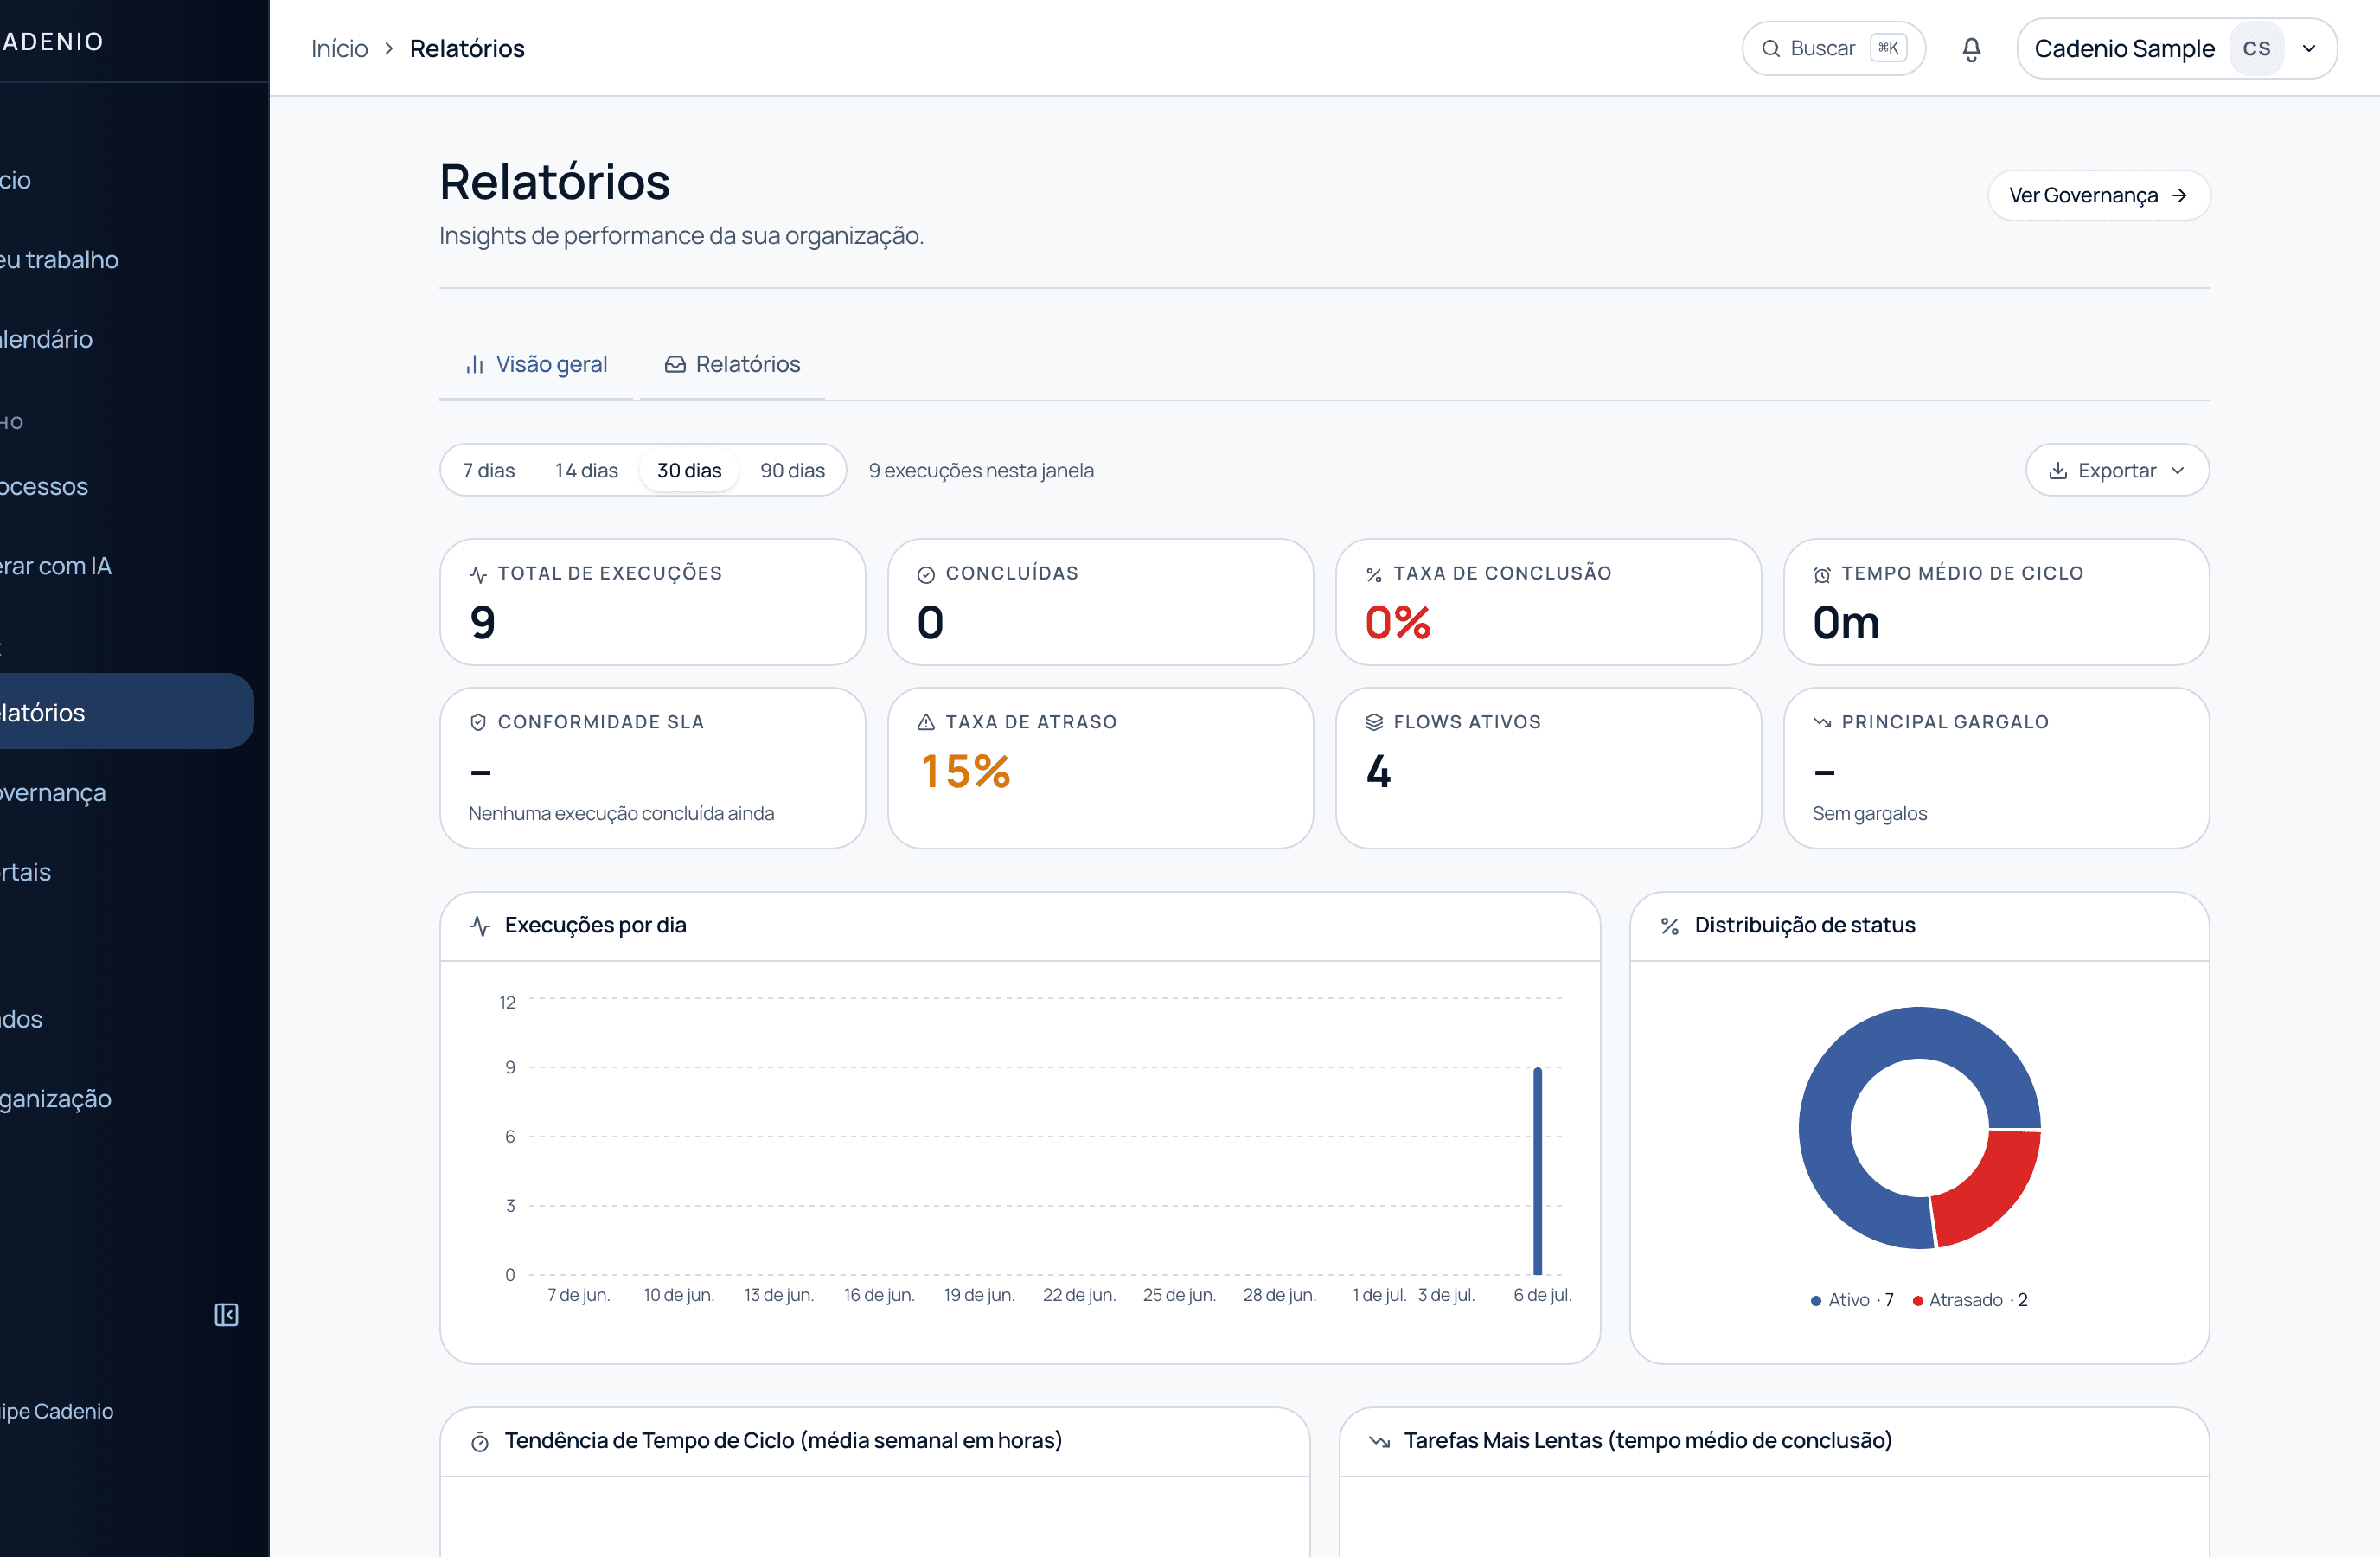Click the shield icon in Conformidade SLA
Image resolution: width=2380 pixels, height=1557 pixels.
pos(478,723)
